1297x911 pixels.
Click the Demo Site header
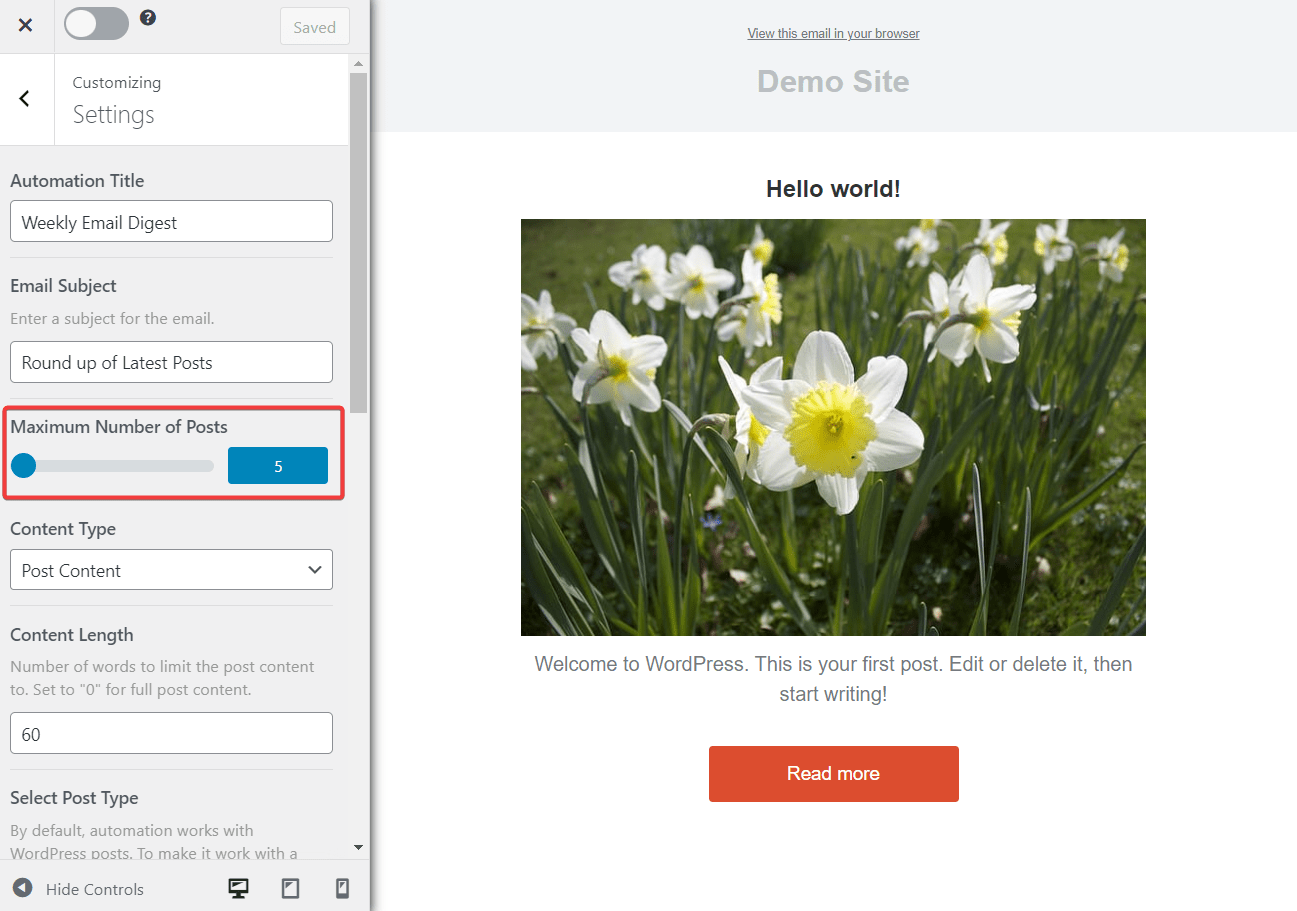click(x=833, y=81)
